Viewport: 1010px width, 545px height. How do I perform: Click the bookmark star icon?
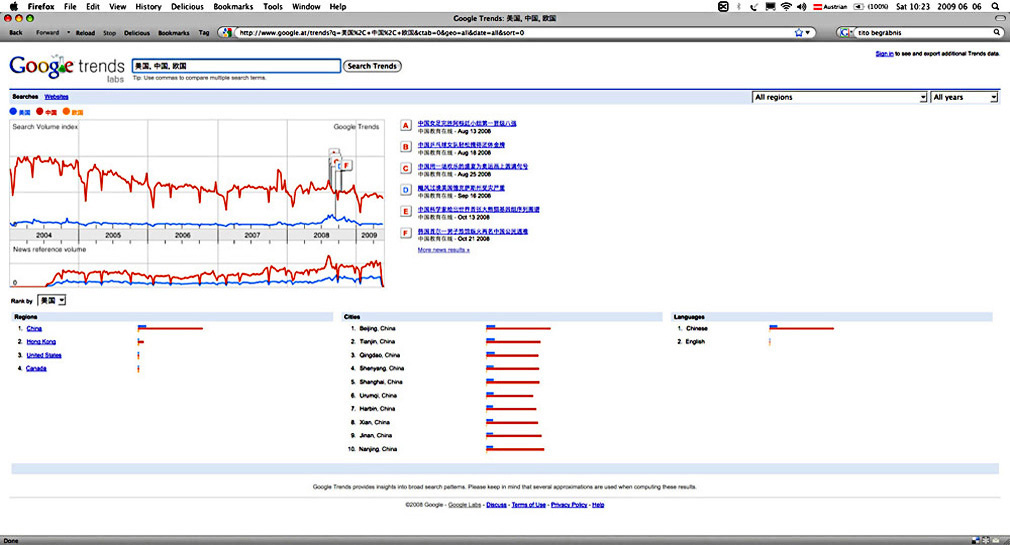(799, 32)
